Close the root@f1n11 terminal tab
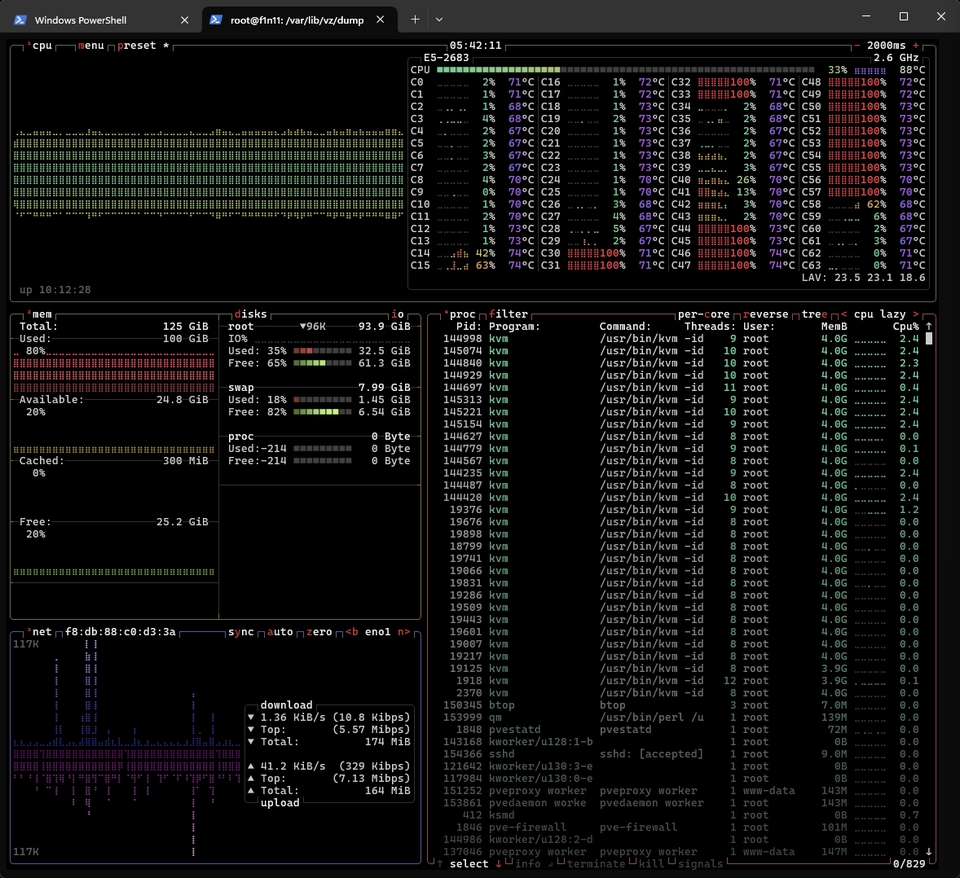Viewport: 960px width, 878px height. tap(380, 20)
